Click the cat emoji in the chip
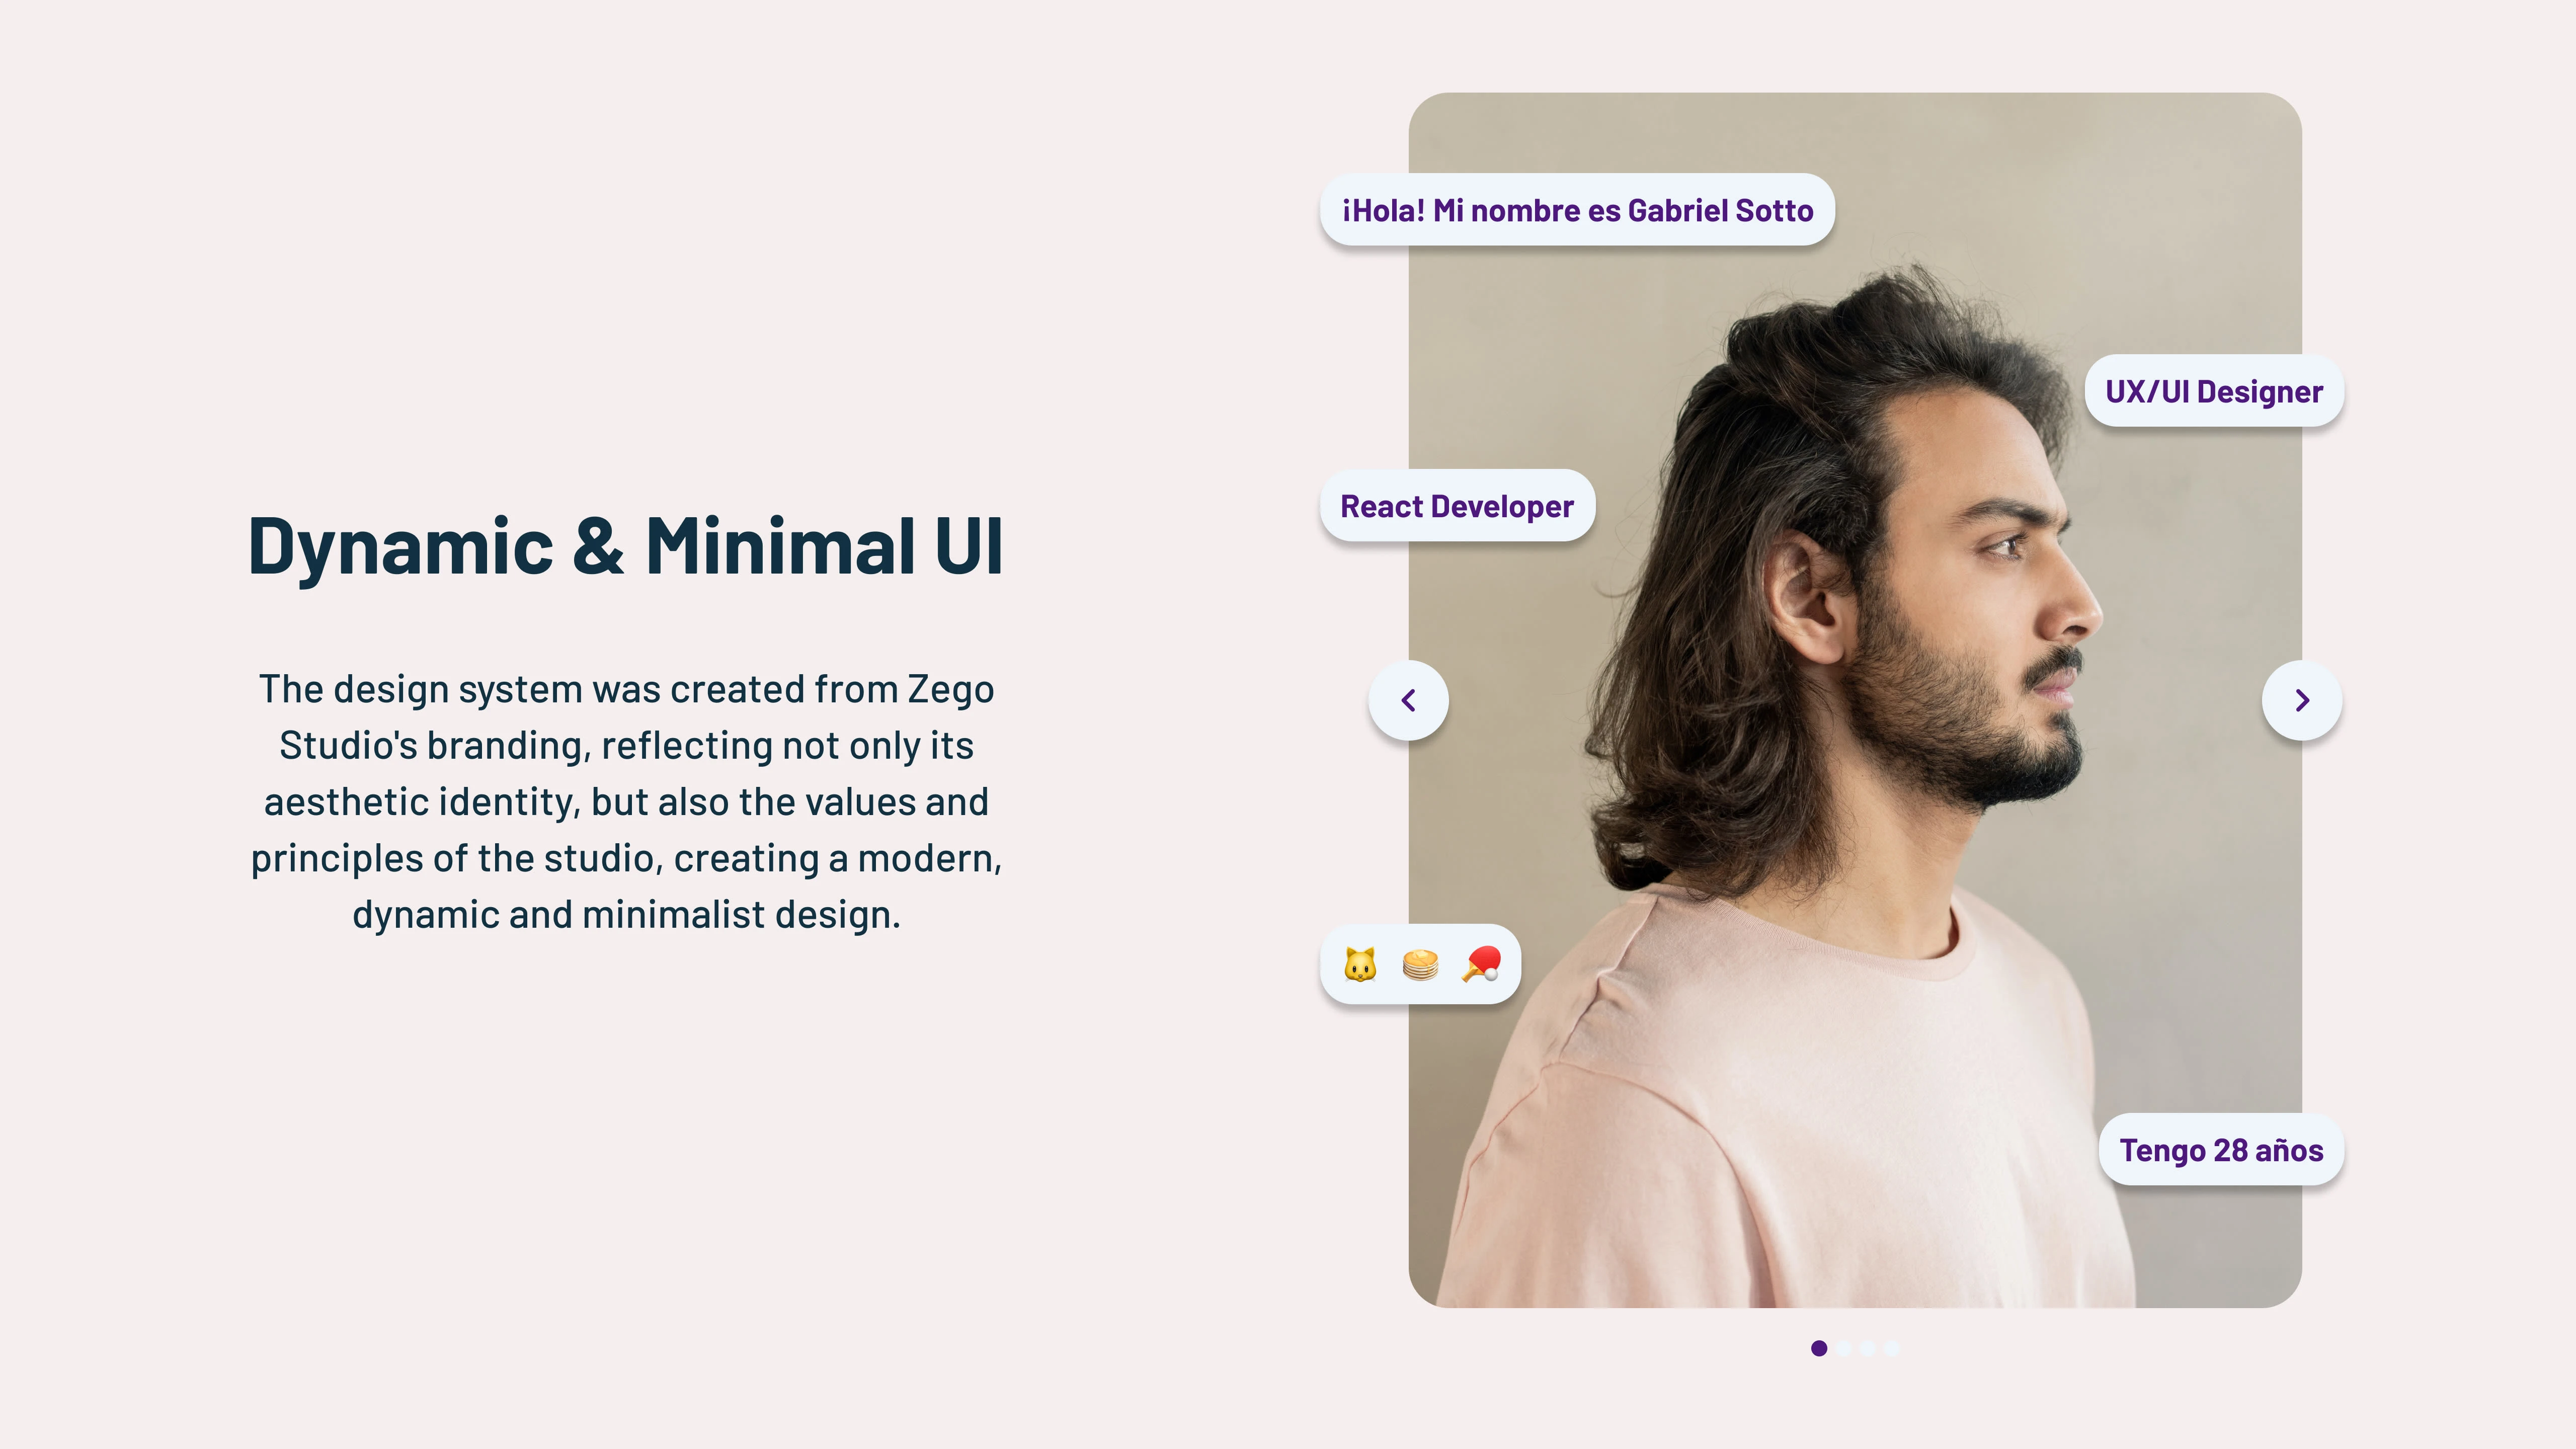This screenshot has width=2576, height=1449. [1360, 964]
